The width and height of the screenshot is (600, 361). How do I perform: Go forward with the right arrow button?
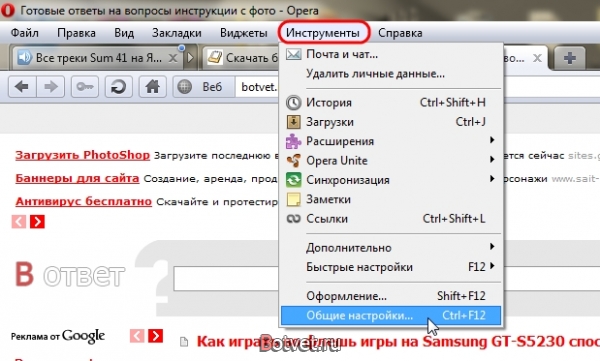51,87
